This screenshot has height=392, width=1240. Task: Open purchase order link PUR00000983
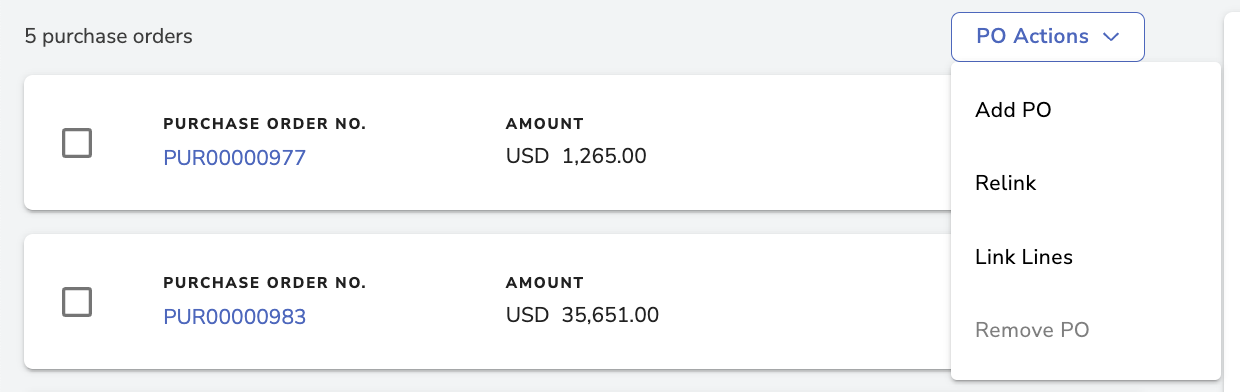[234, 317]
